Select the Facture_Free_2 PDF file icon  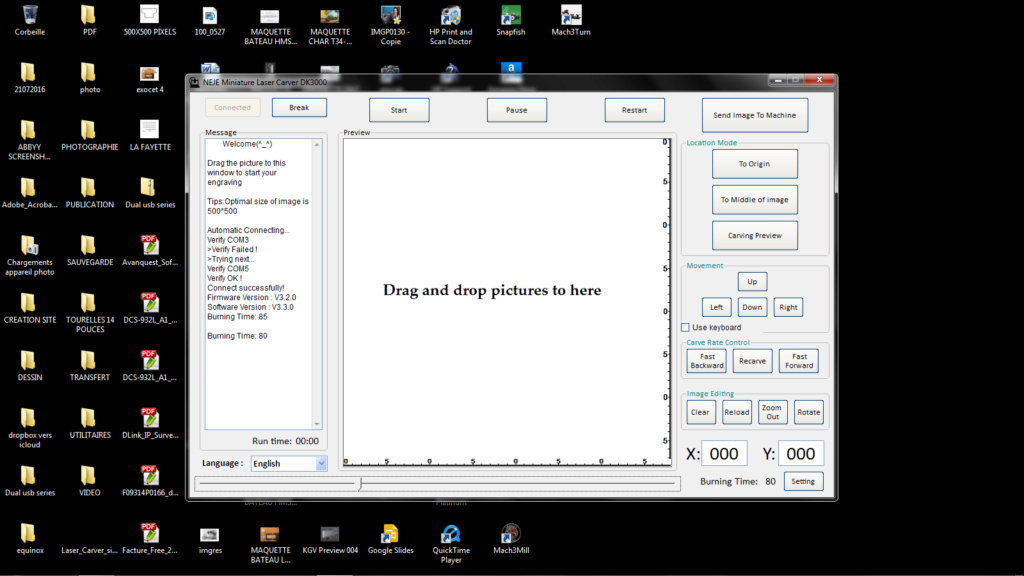click(x=150, y=539)
